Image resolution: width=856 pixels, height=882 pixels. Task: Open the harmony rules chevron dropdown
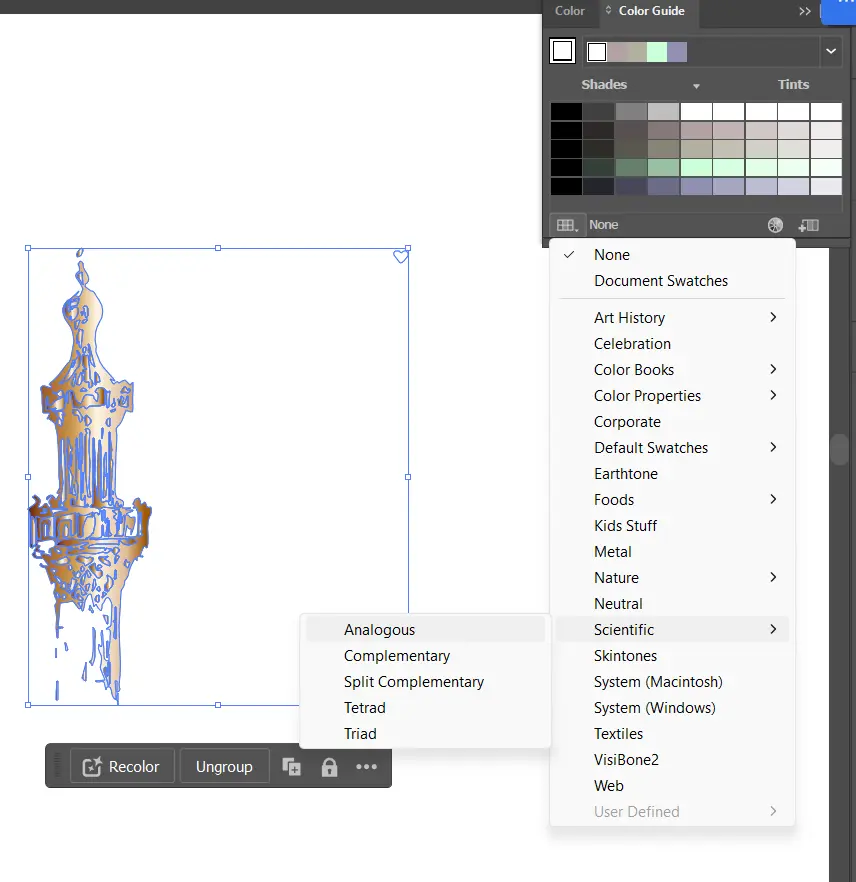[x=831, y=50]
